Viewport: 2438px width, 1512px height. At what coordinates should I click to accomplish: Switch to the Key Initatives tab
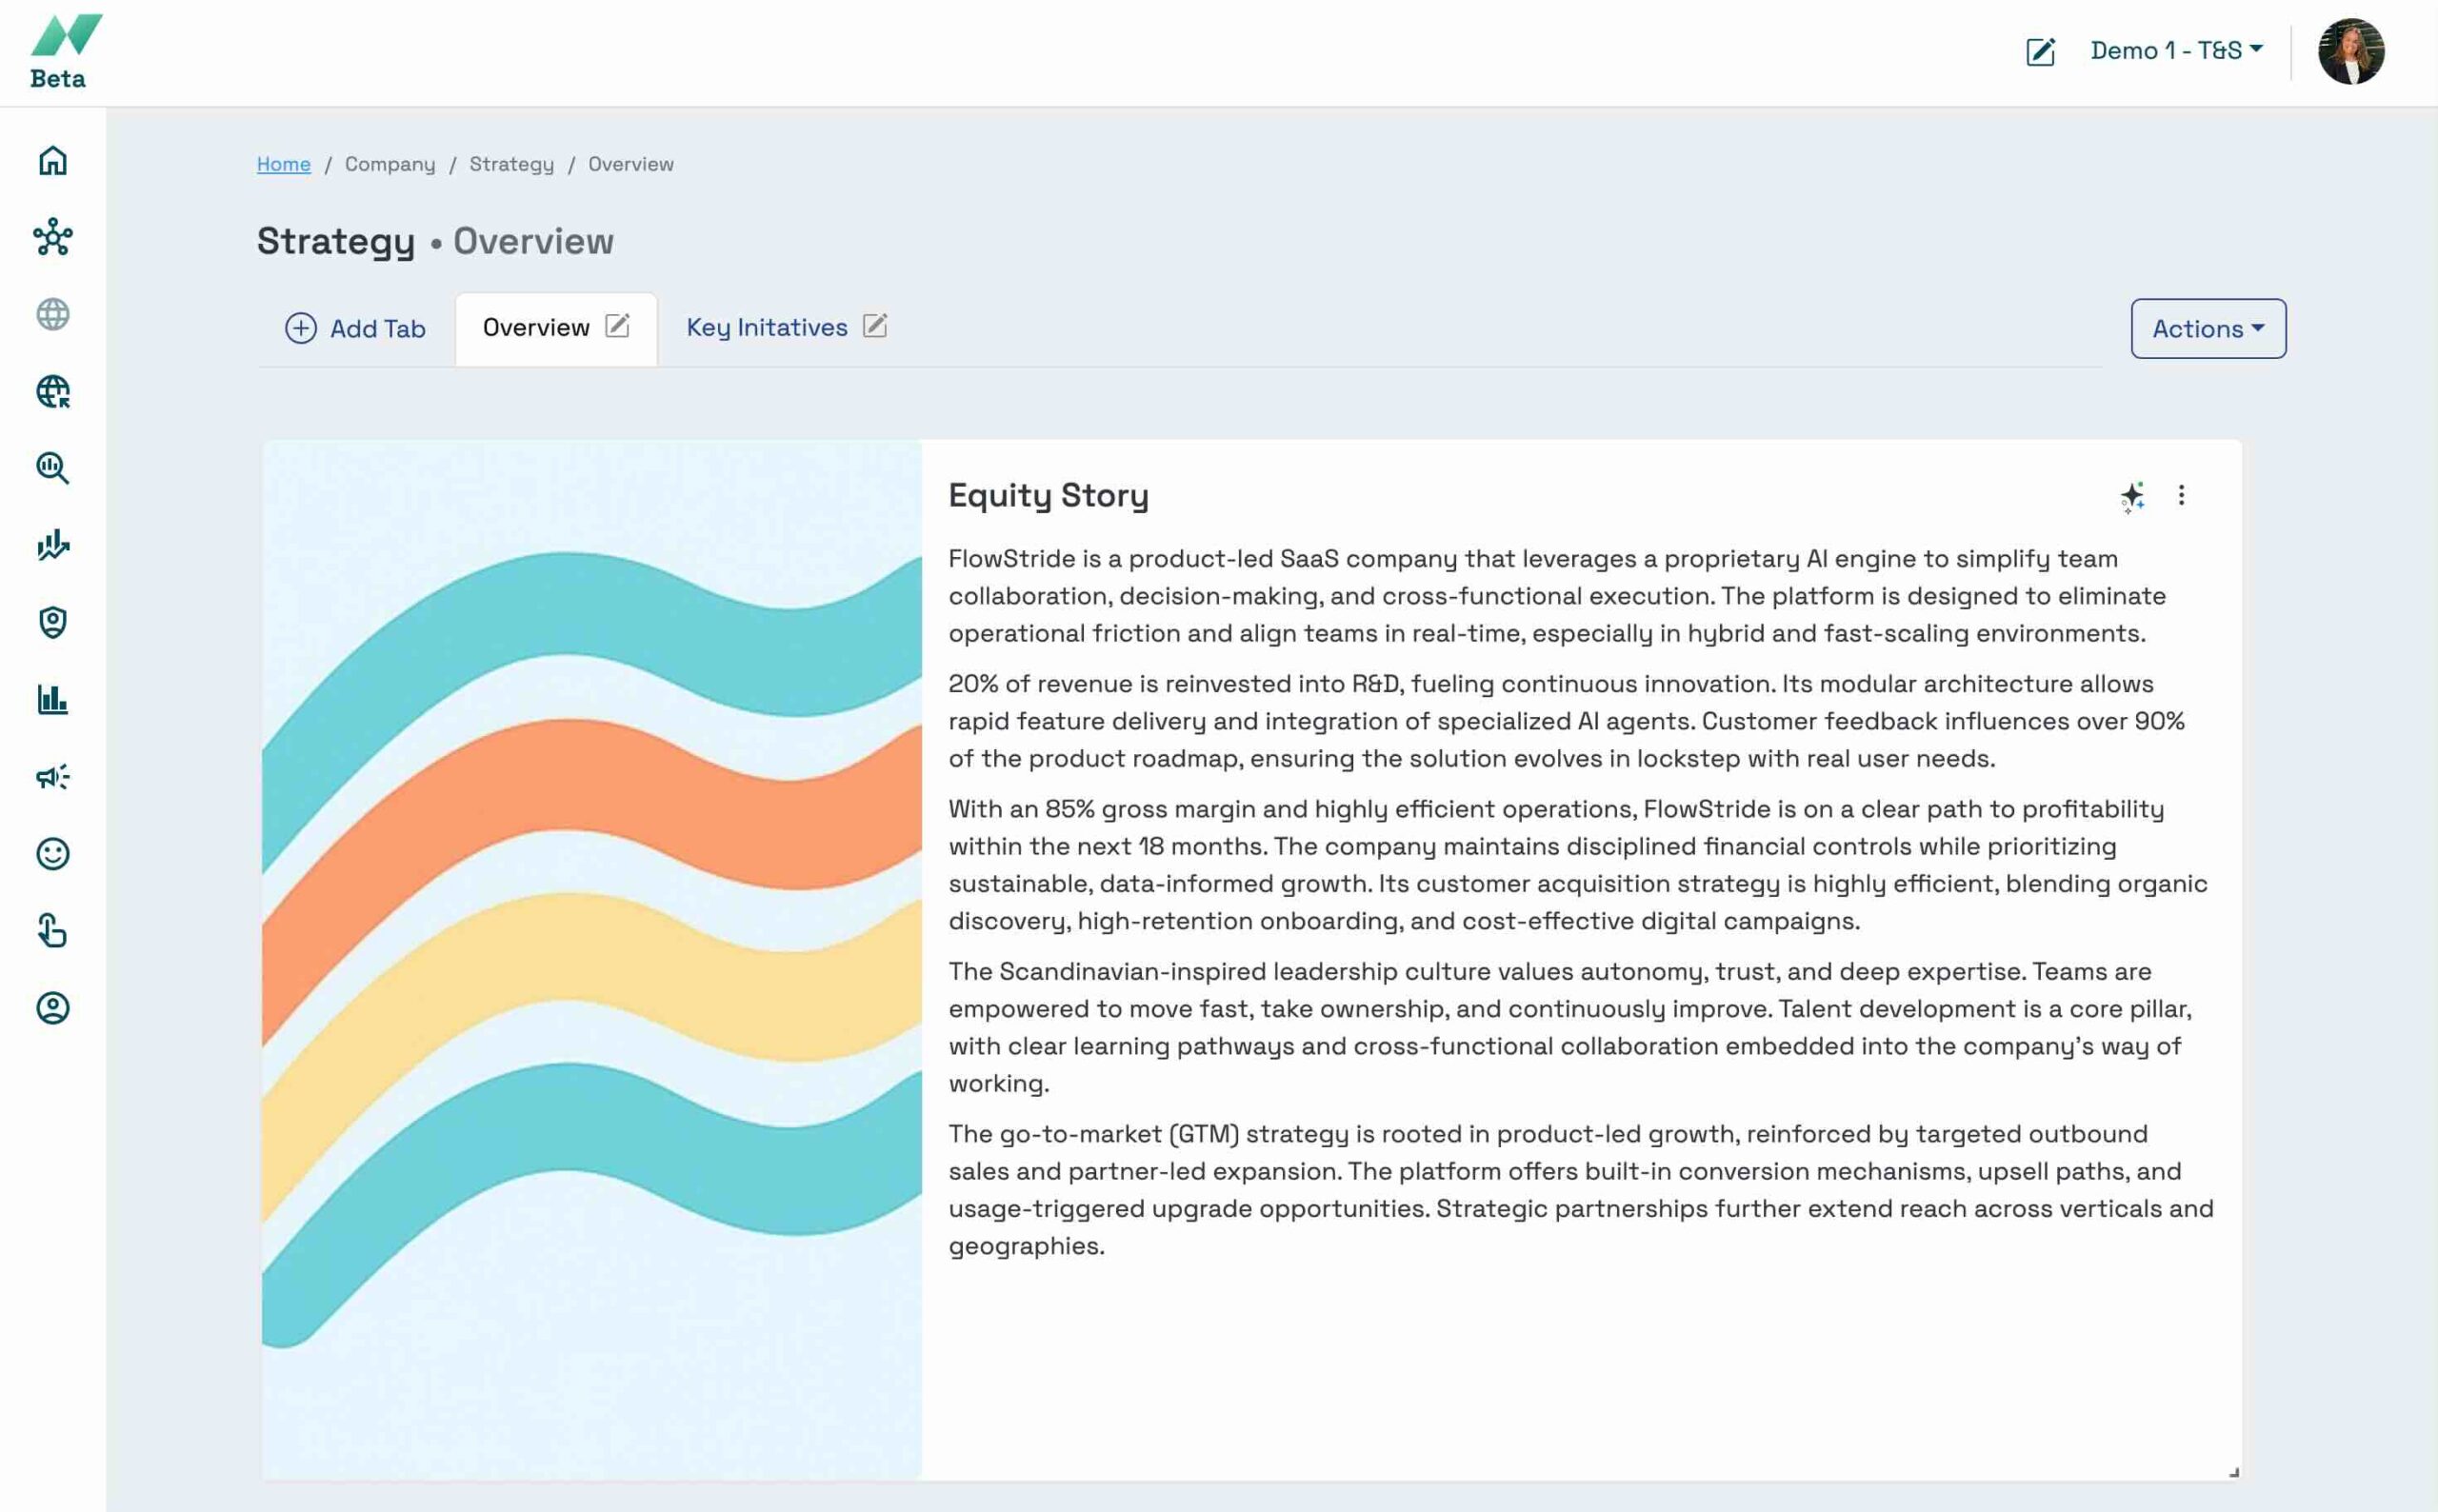(766, 328)
